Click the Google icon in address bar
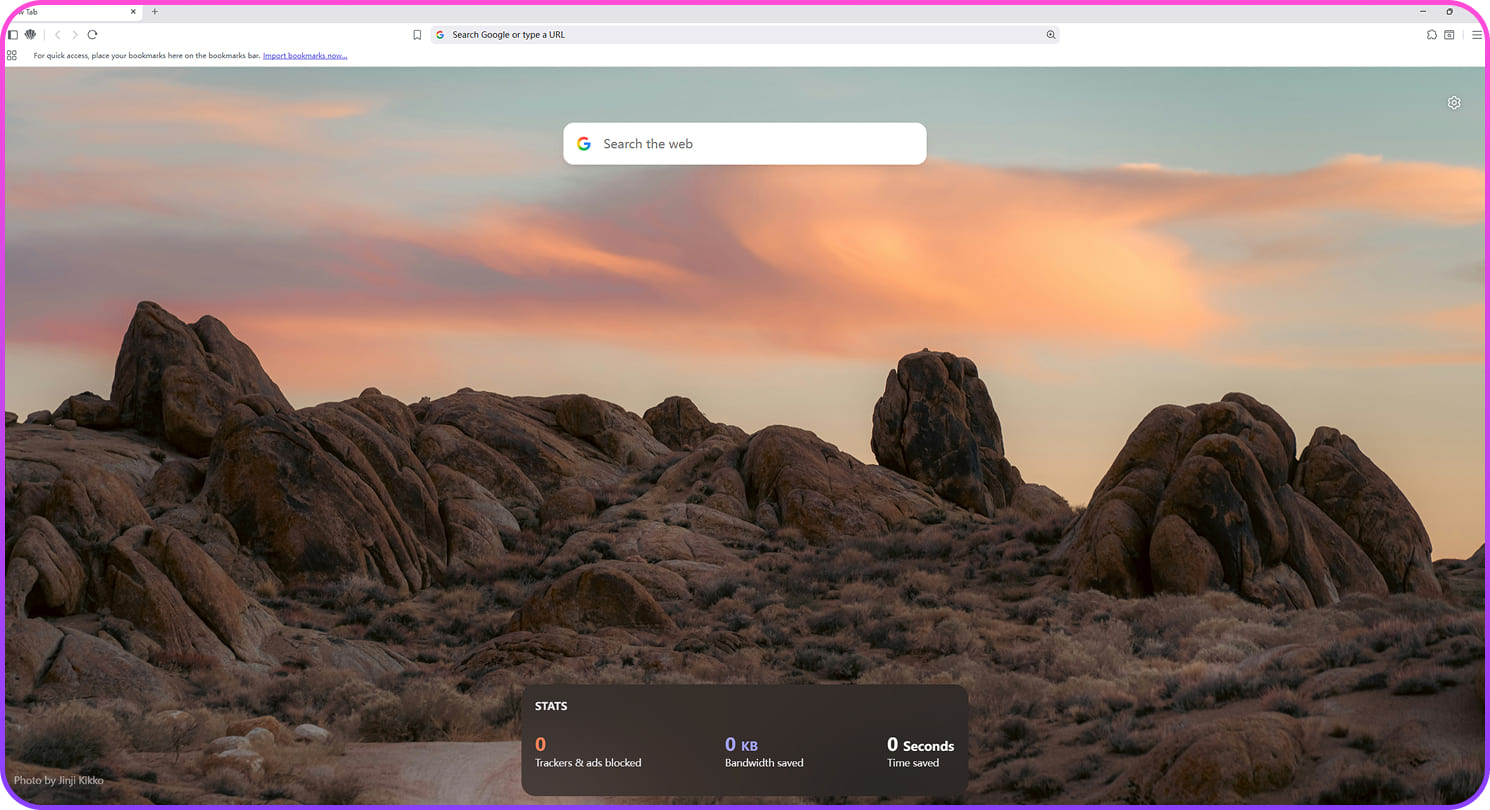The height and width of the screenshot is (810, 1490). (440, 35)
